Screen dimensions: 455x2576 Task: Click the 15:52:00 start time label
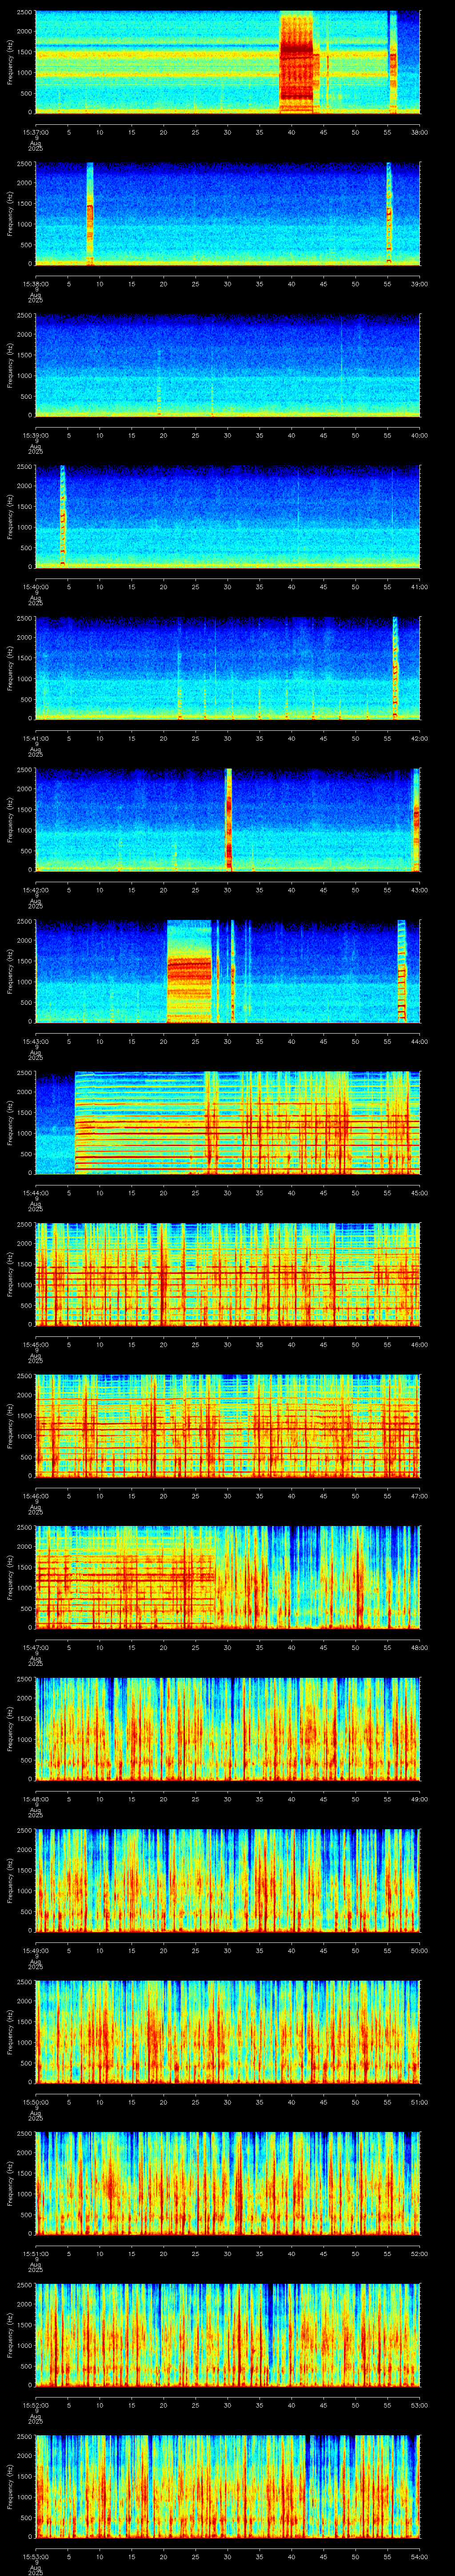(x=35, y=2404)
